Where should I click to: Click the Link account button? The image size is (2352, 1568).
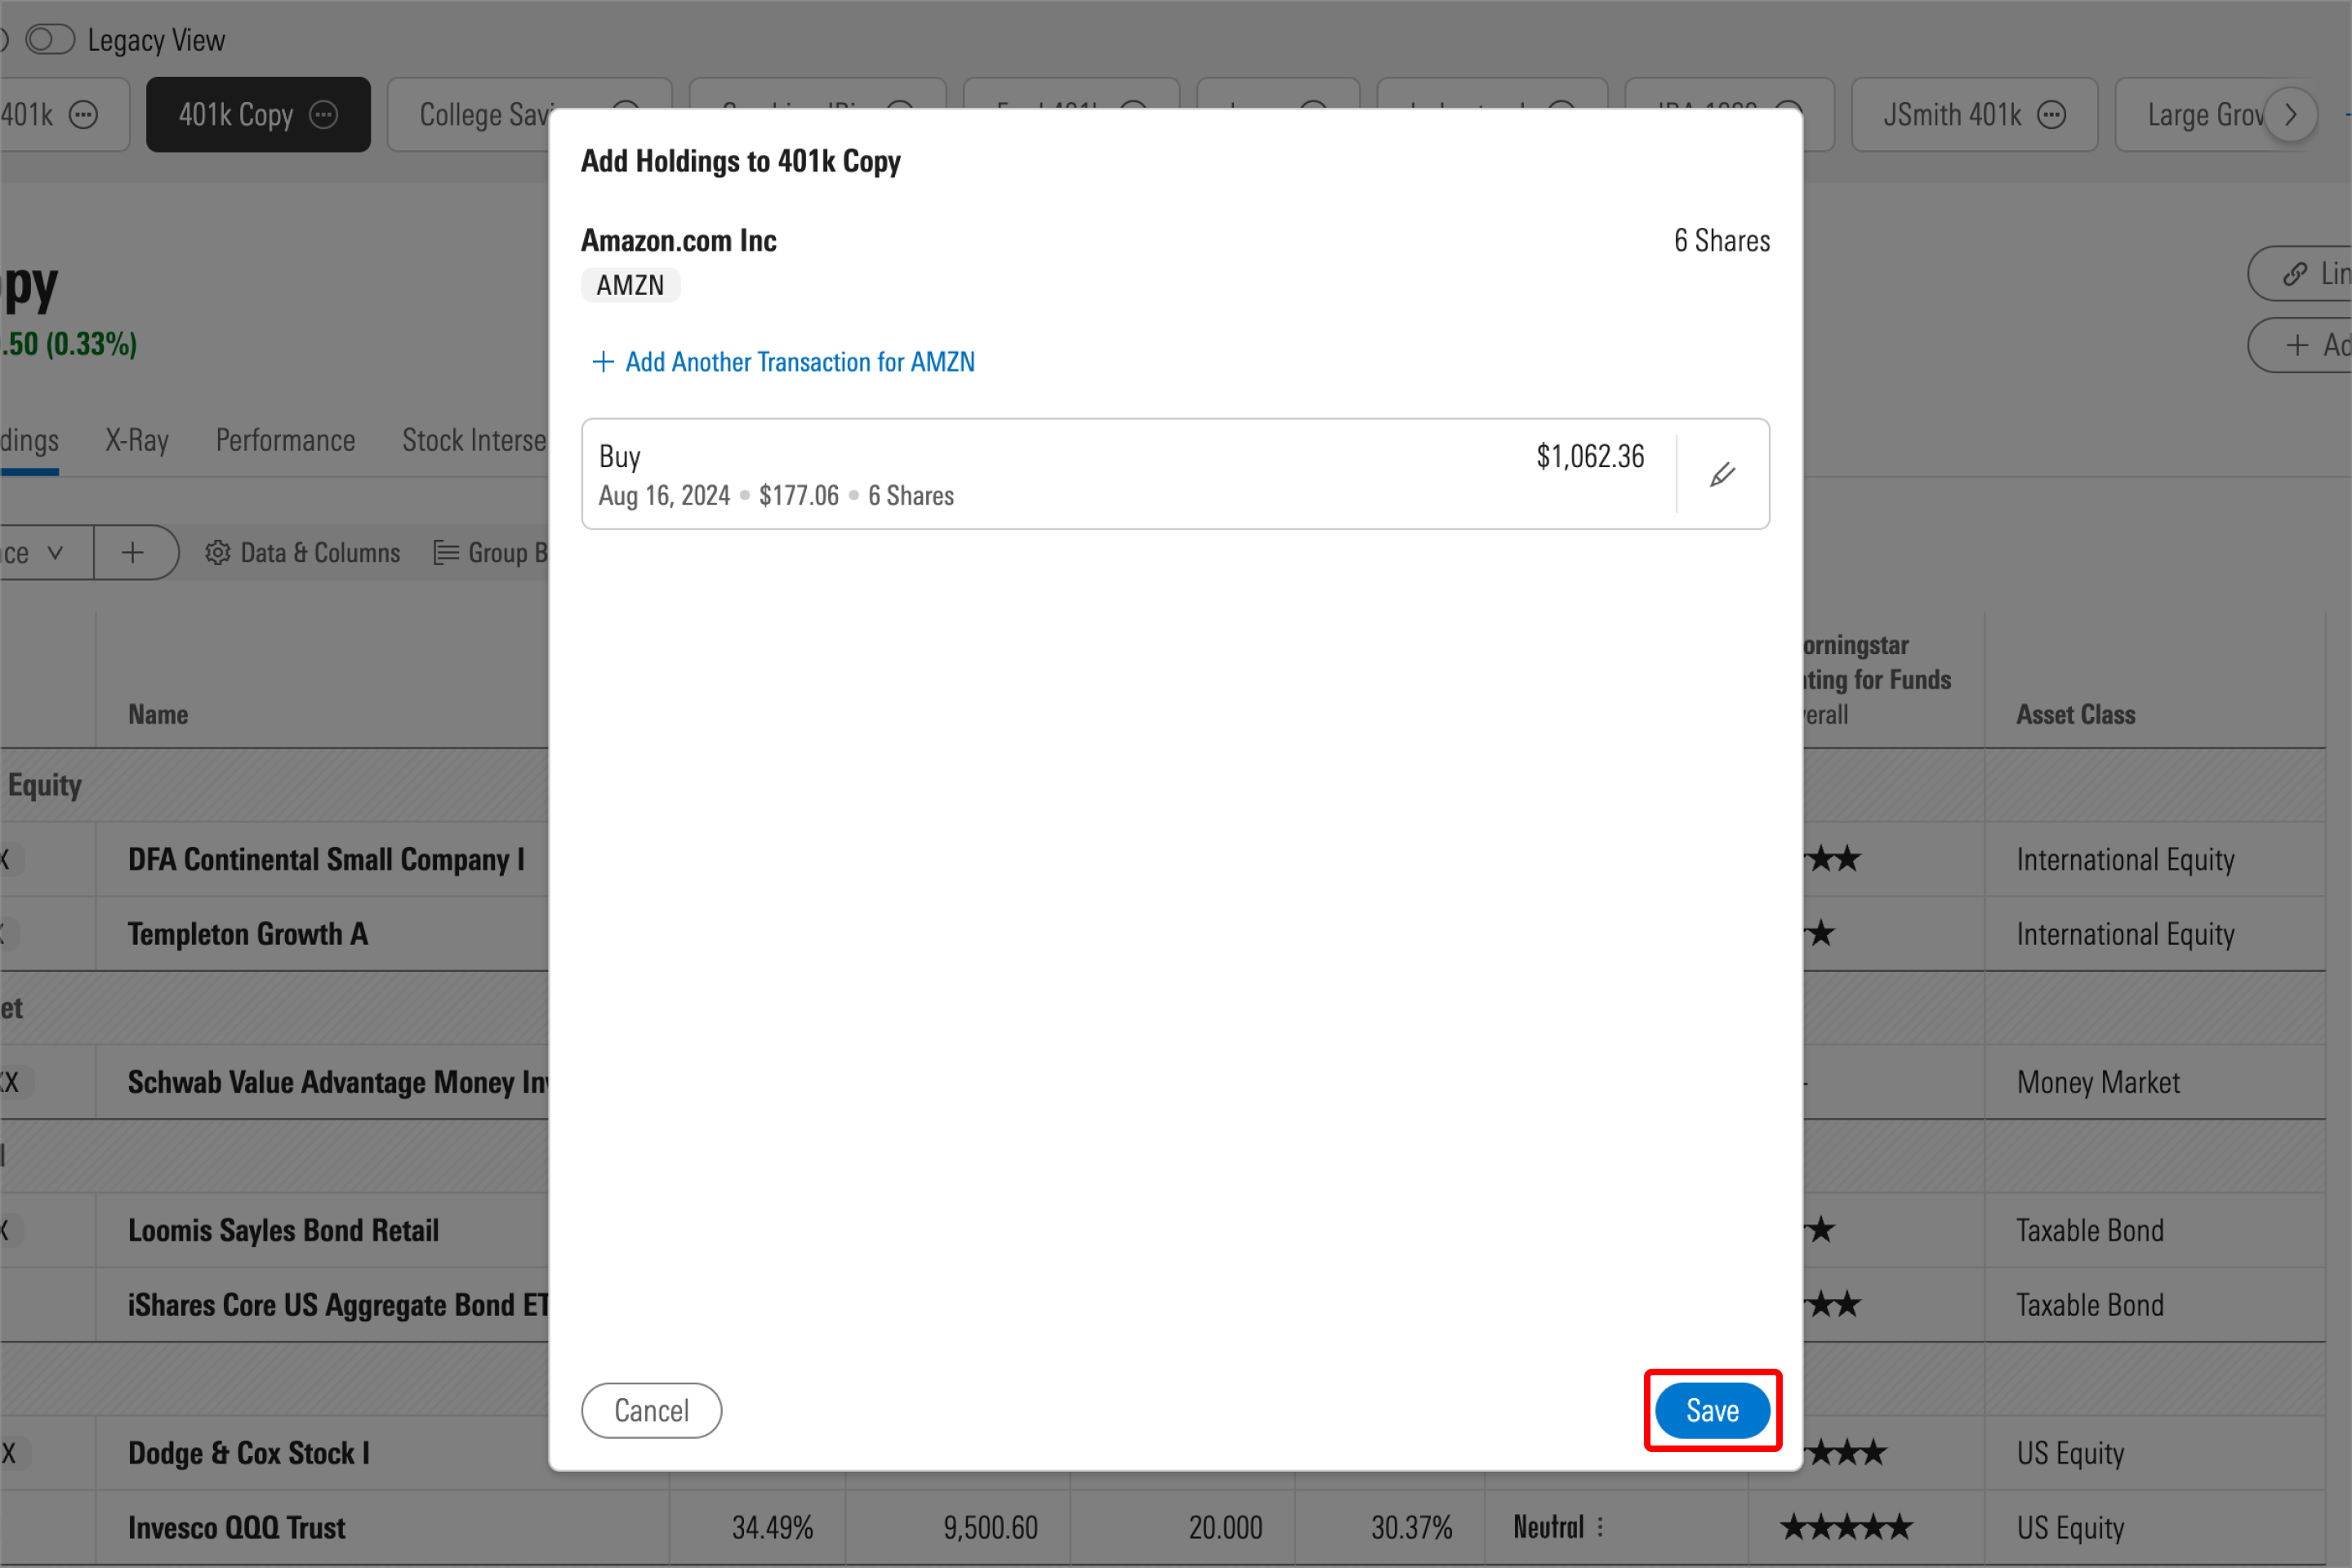click(2300, 273)
